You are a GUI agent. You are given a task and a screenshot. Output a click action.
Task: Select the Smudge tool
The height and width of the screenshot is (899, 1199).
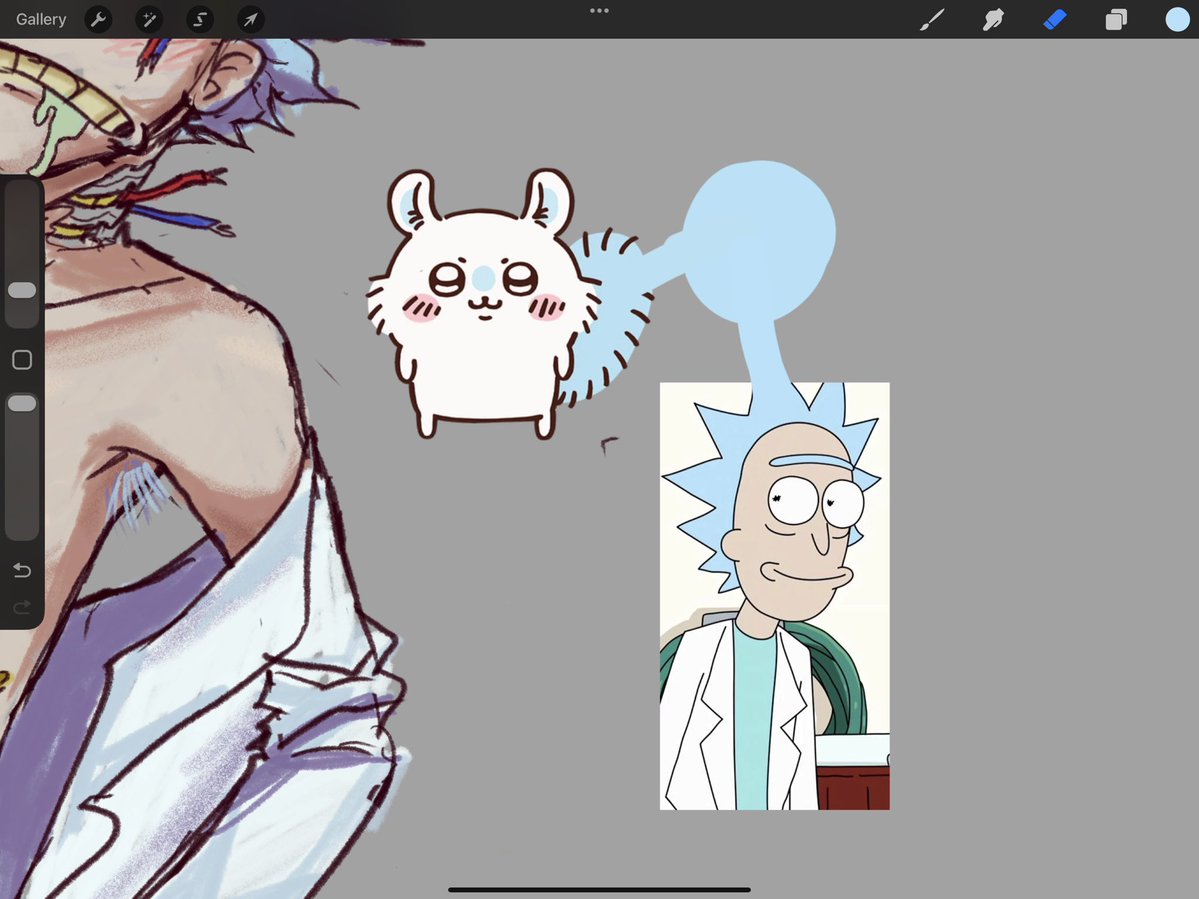[993, 19]
